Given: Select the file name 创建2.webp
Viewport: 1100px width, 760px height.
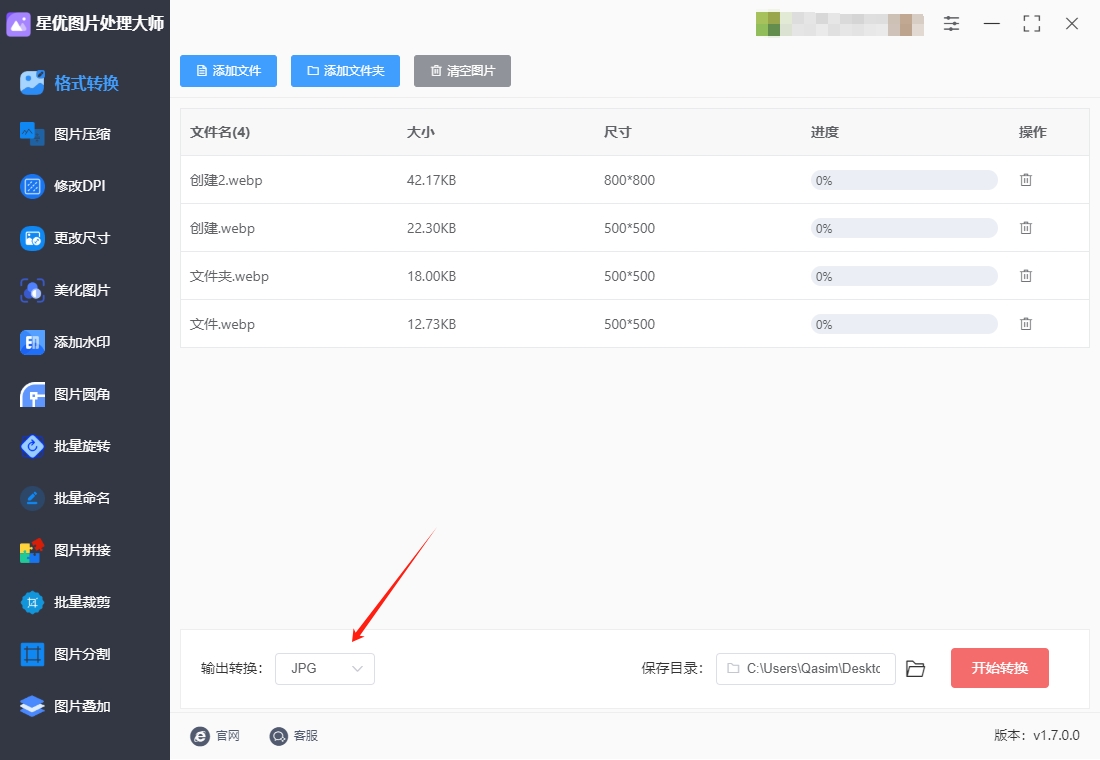Looking at the screenshot, I should [226, 180].
